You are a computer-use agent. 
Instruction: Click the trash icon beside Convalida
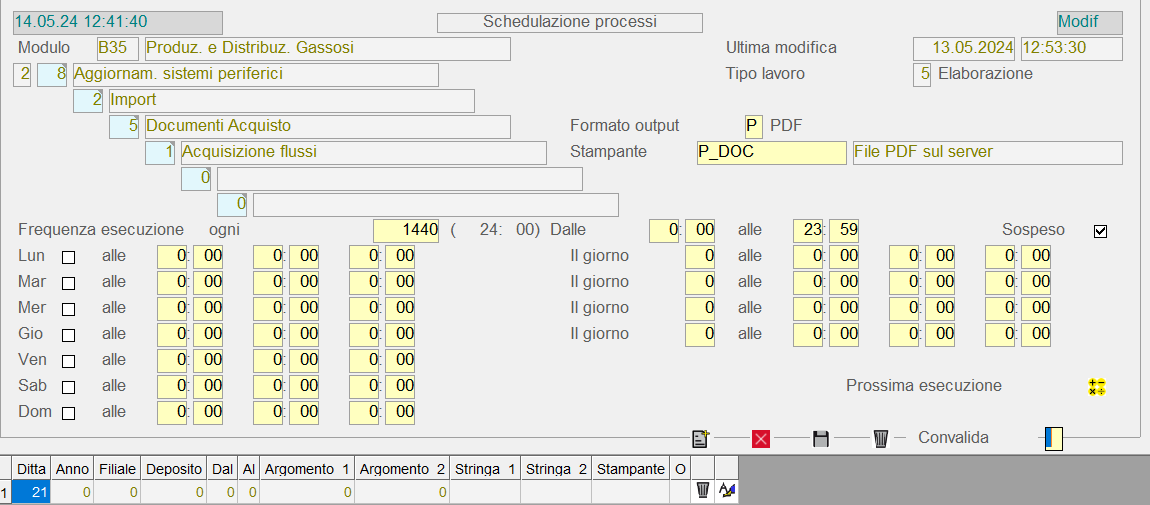tap(880, 438)
